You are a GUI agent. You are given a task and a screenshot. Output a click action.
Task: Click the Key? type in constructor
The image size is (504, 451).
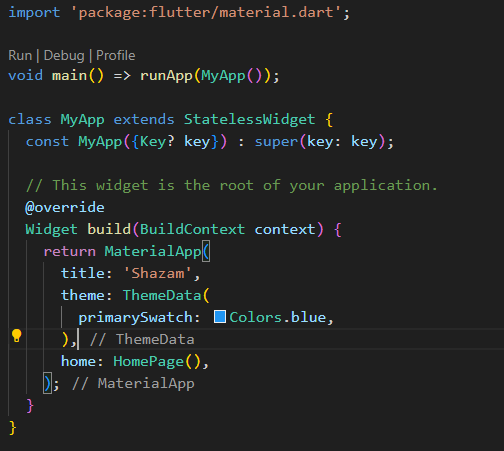(x=157, y=142)
